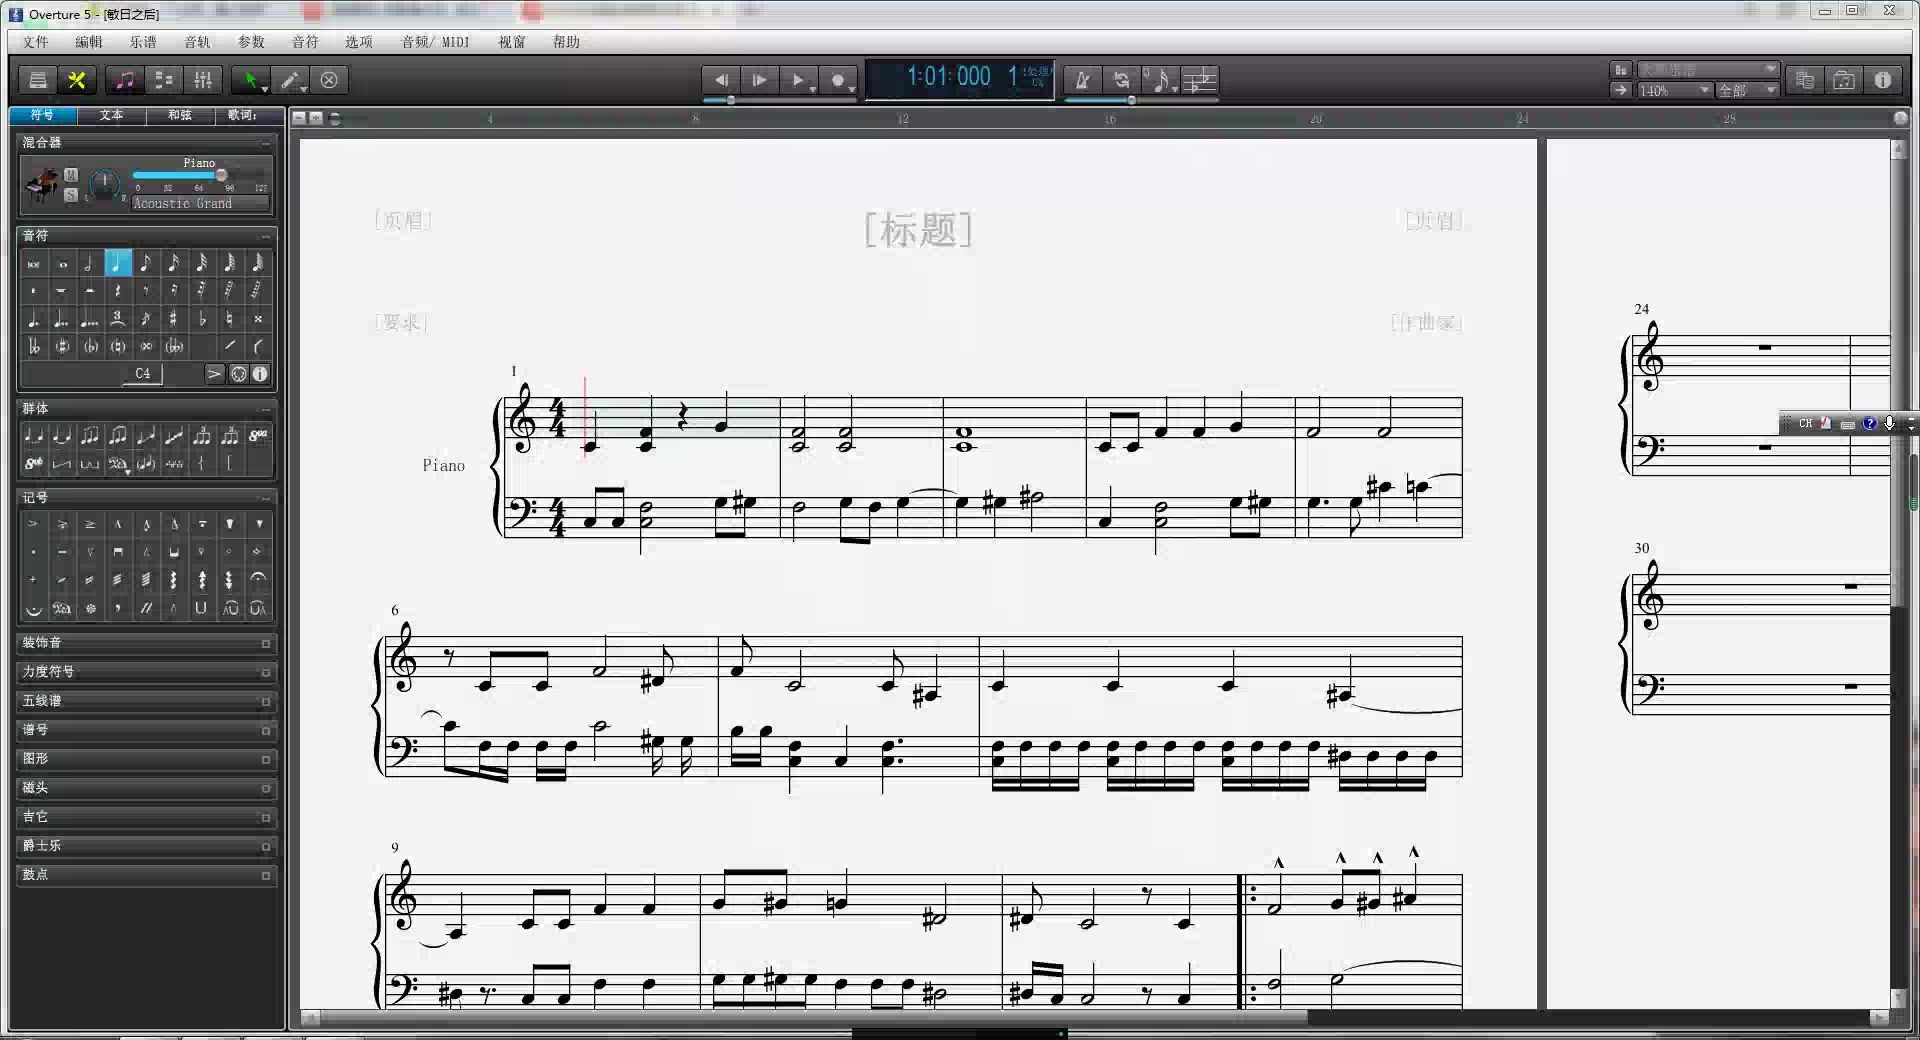The height and width of the screenshot is (1040, 1920).
Task: Open the mixer sliders icon in toolbar
Action: pyautogui.click(x=203, y=80)
